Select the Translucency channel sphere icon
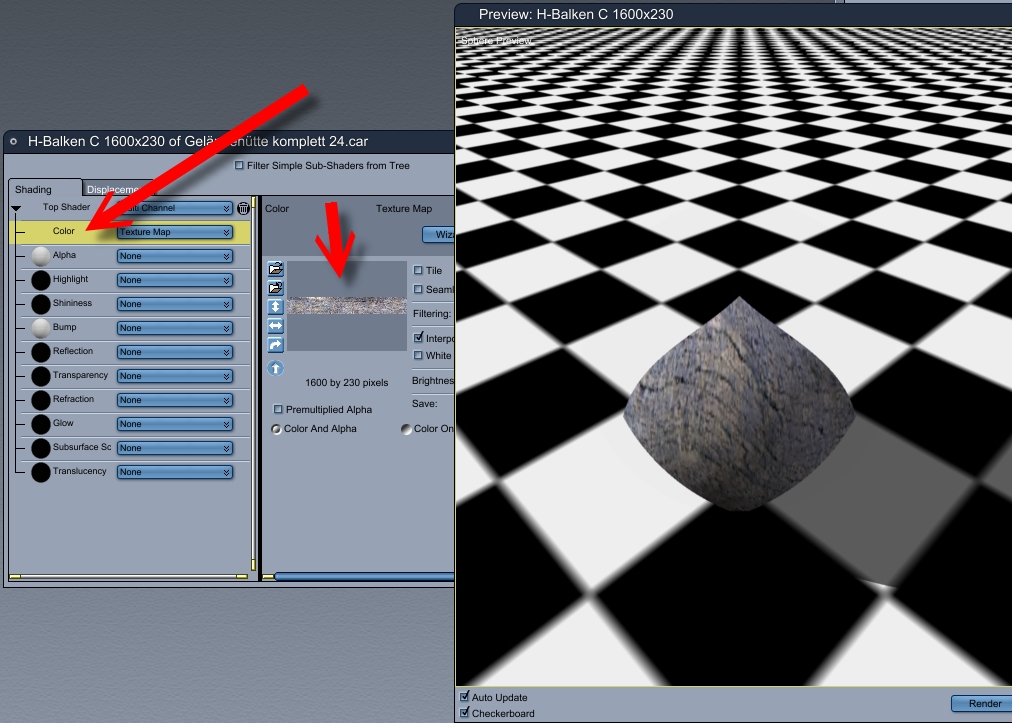The height and width of the screenshot is (723, 1012). coord(41,472)
